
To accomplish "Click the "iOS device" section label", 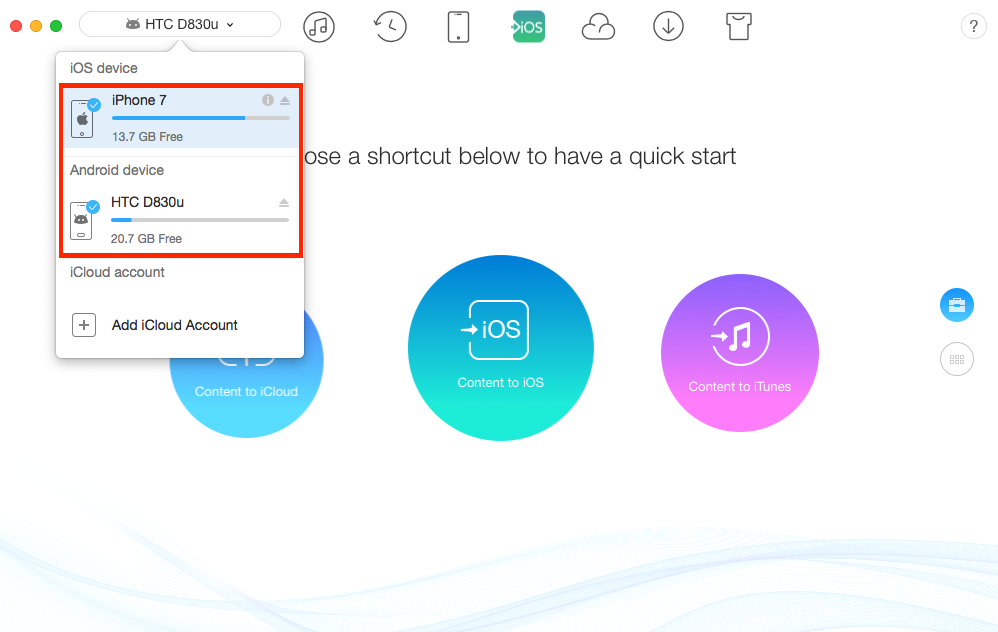I will click(104, 68).
